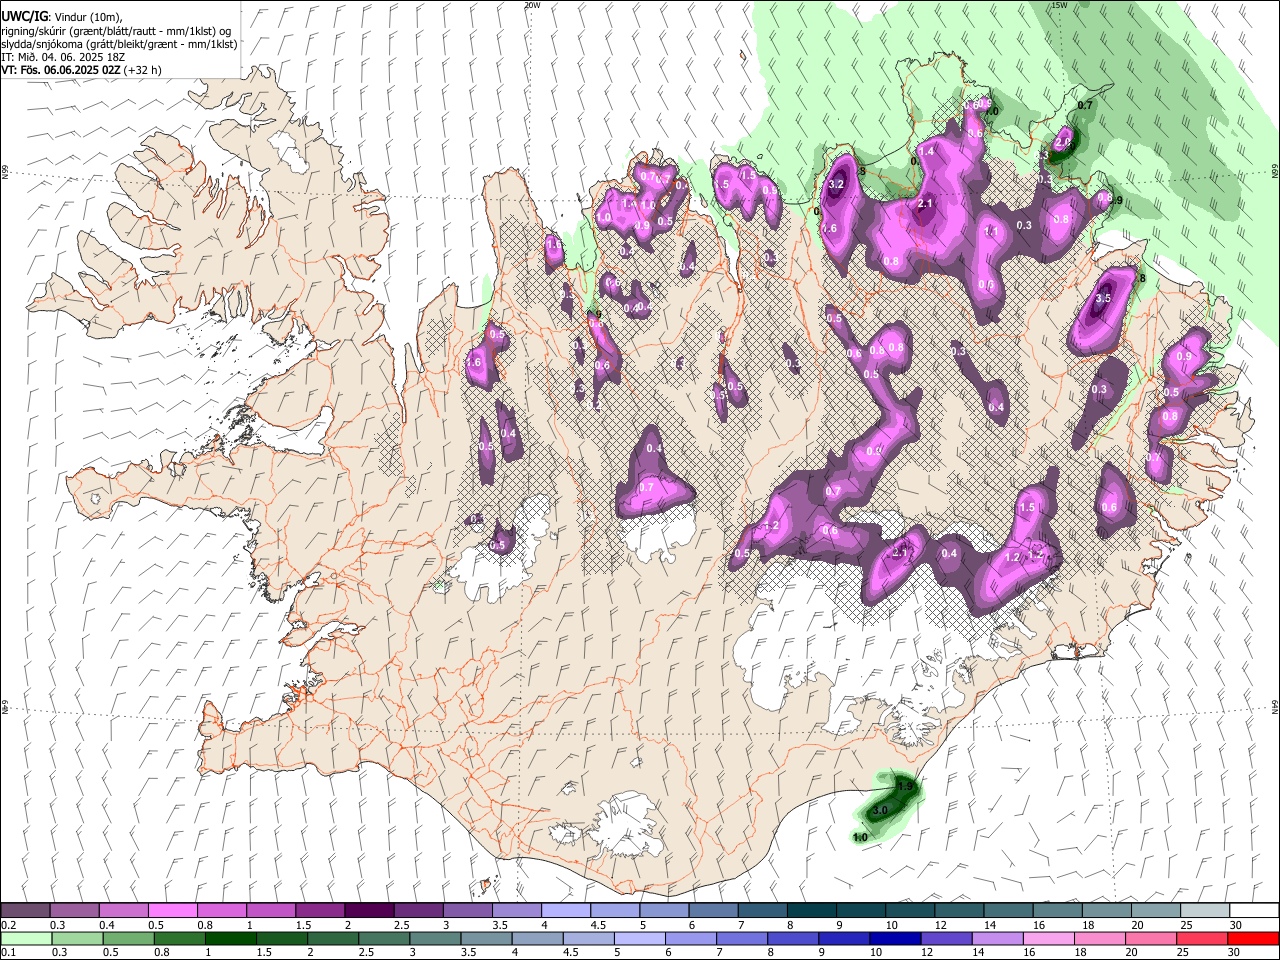Click the 1.9 rain value in green cell
The width and height of the screenshot is (1280, 960).
click(x=905, y=787)
